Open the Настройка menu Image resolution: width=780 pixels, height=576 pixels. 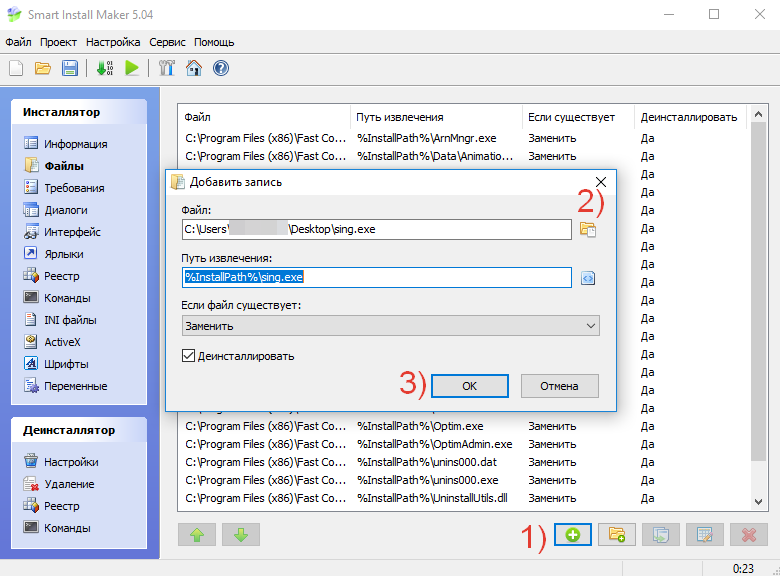[x=113, y=42]
